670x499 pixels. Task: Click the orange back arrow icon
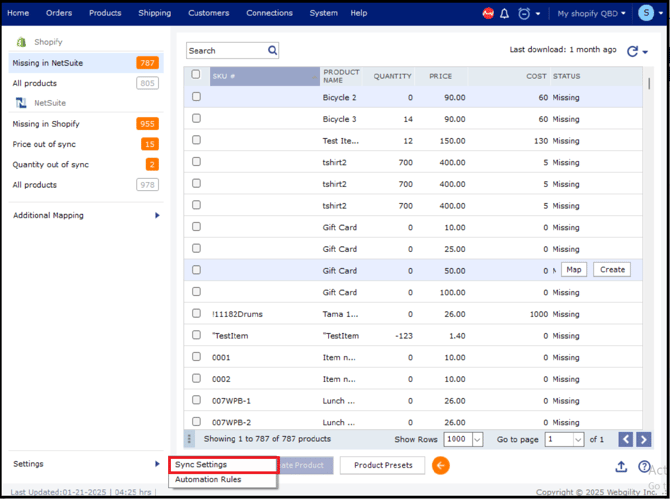pos(440,465)
